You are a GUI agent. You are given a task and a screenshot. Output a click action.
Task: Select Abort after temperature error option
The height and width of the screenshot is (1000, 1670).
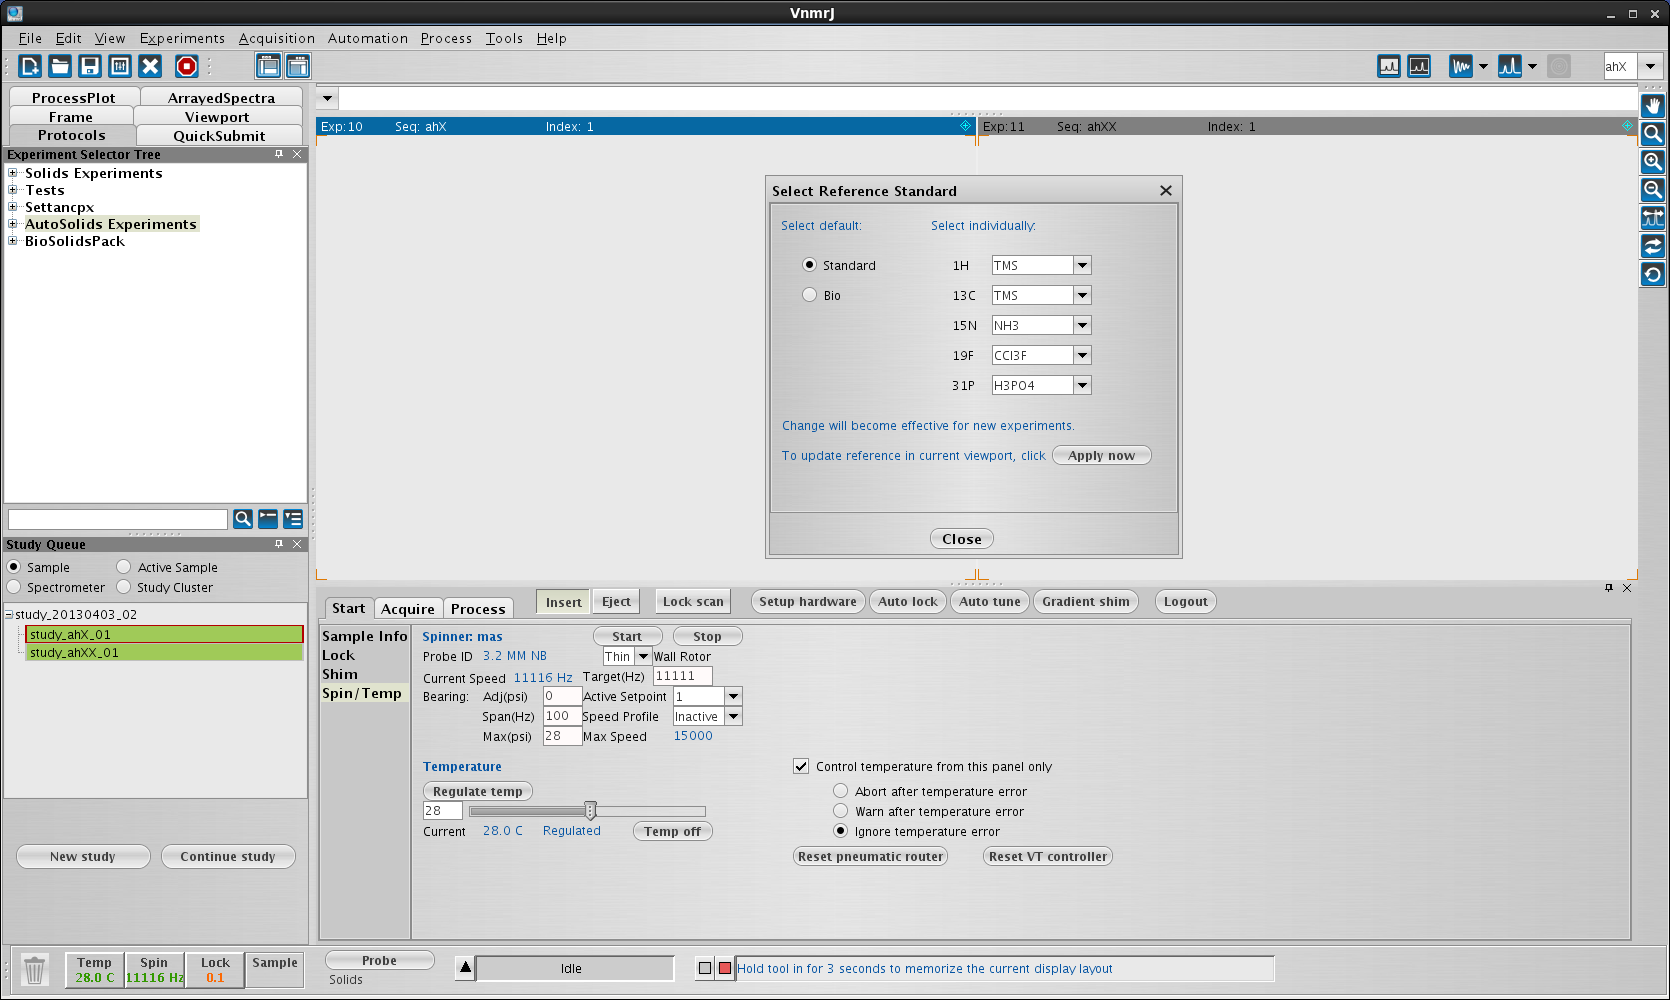841,791
